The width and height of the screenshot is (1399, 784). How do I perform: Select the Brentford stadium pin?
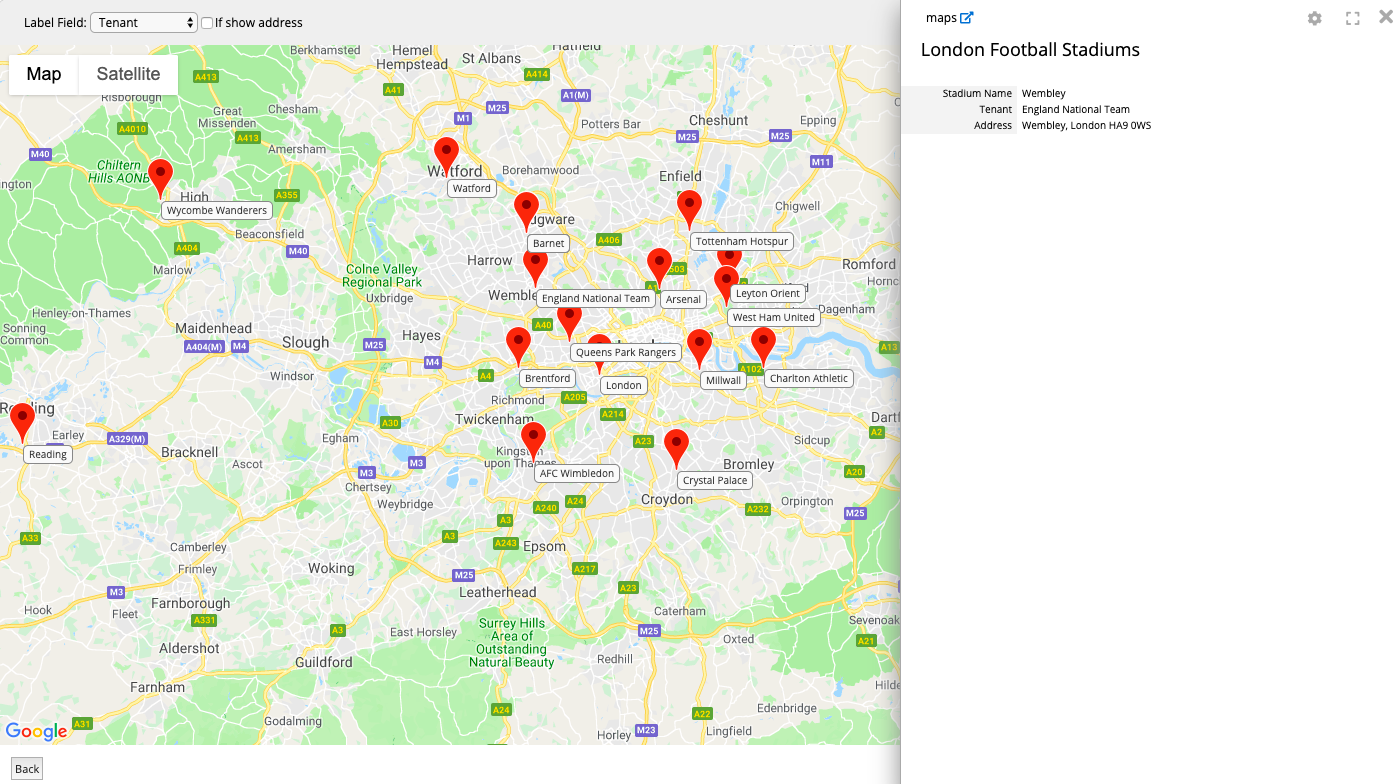[518, 345]
